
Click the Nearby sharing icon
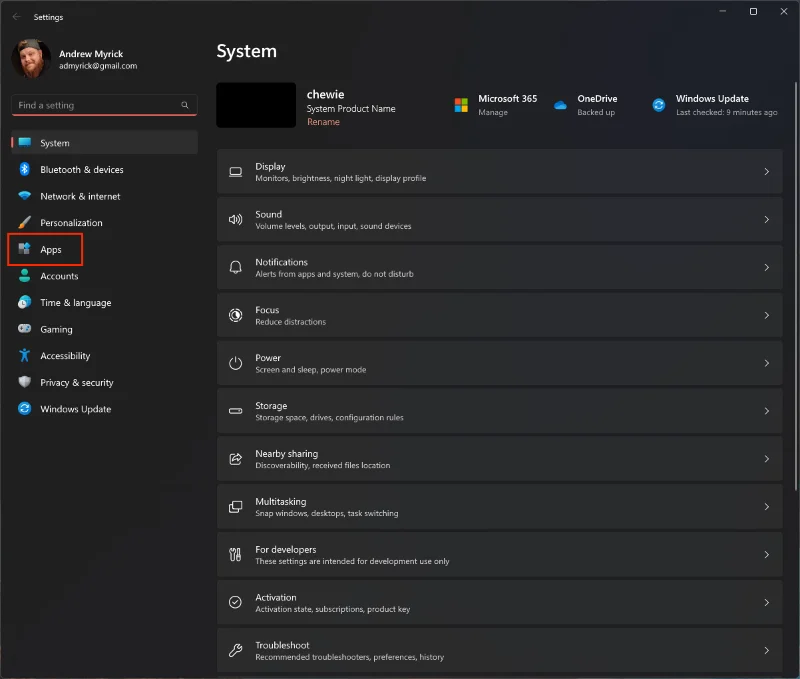click(235, 459)
